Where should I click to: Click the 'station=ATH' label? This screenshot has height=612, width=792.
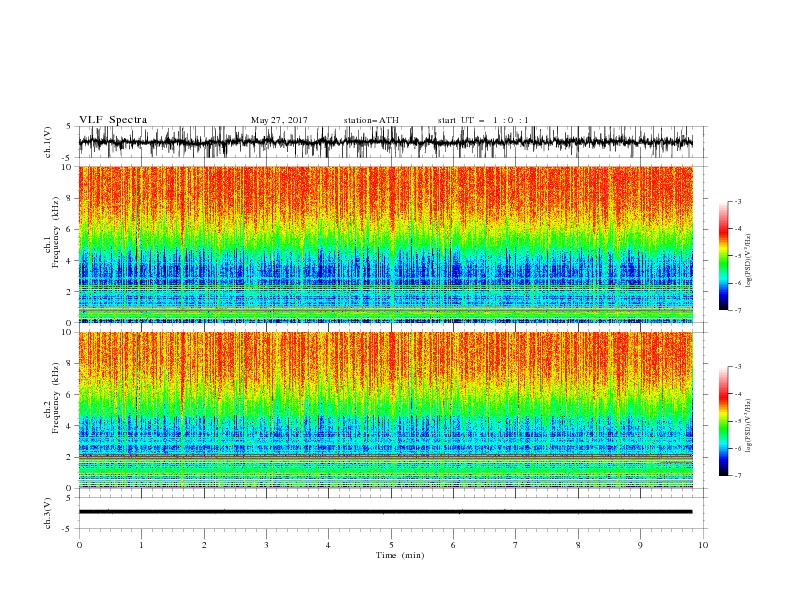[371, 120]
